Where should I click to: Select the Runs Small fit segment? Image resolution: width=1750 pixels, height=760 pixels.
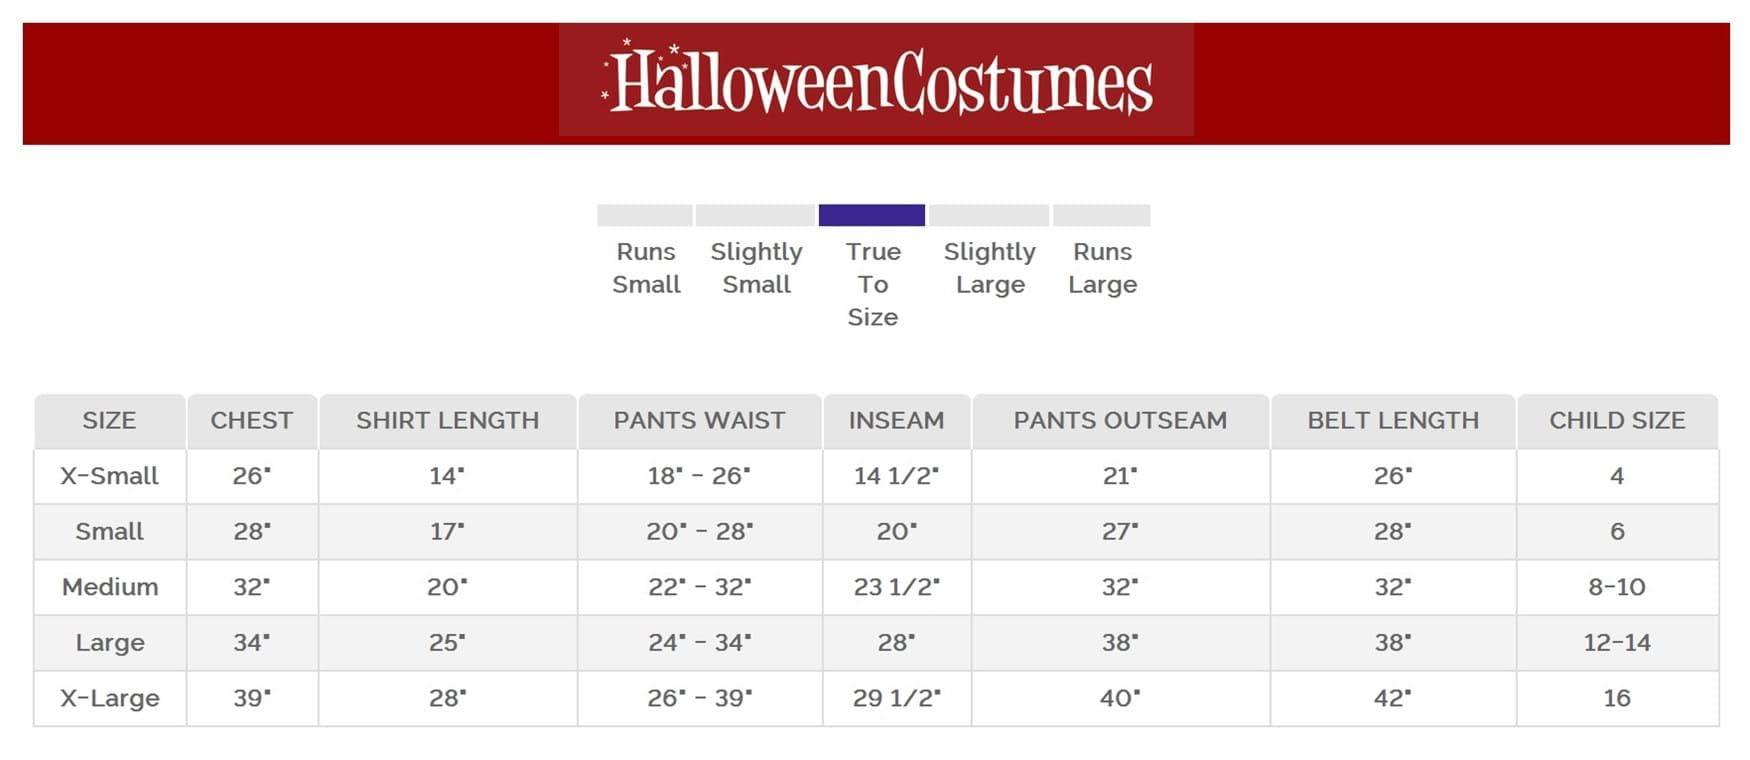645,215
